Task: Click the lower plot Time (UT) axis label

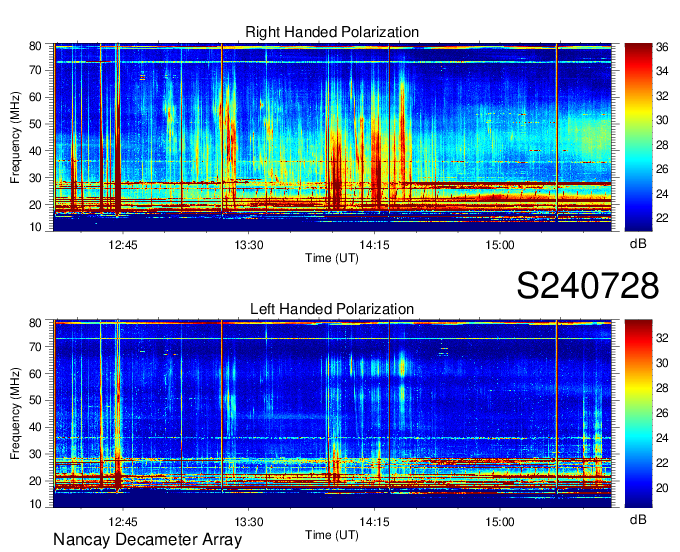Action: click(x=332, y=535)
